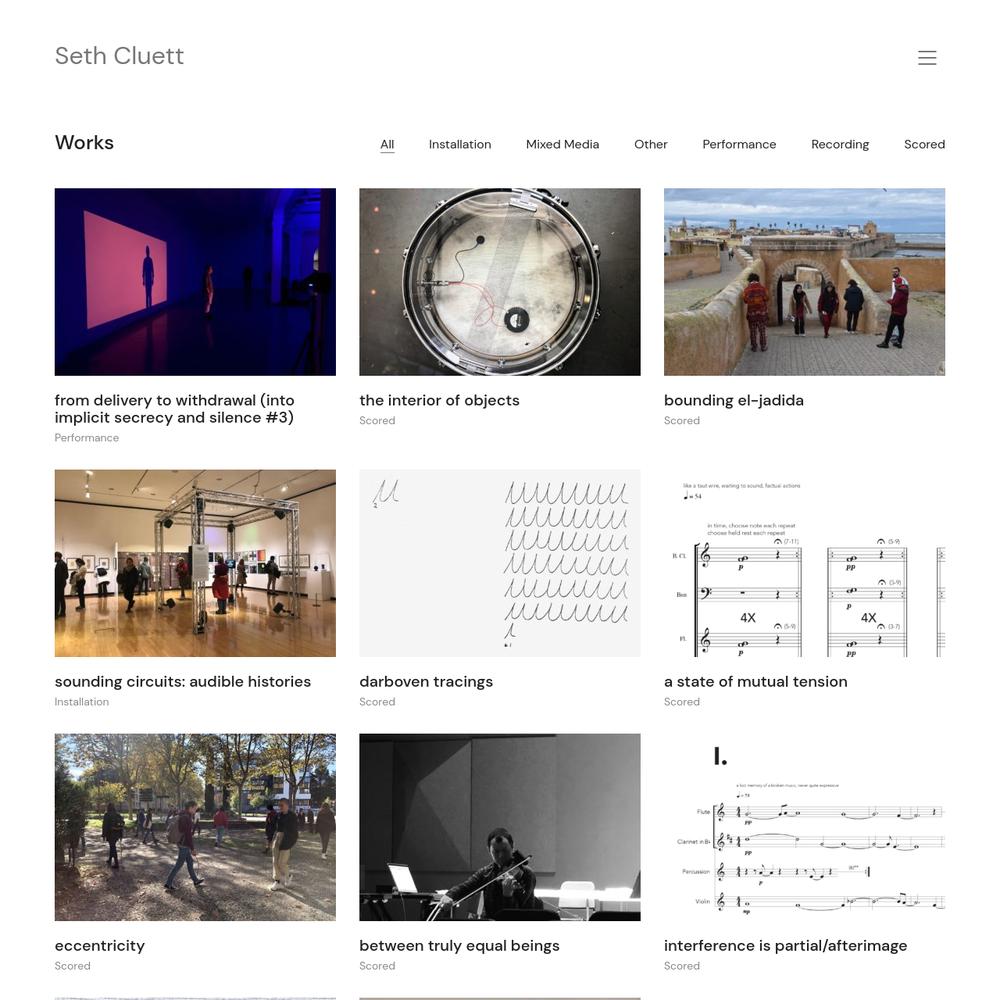
Task: Open the snare drum photo thumbnail
Action: coord(499,281)
